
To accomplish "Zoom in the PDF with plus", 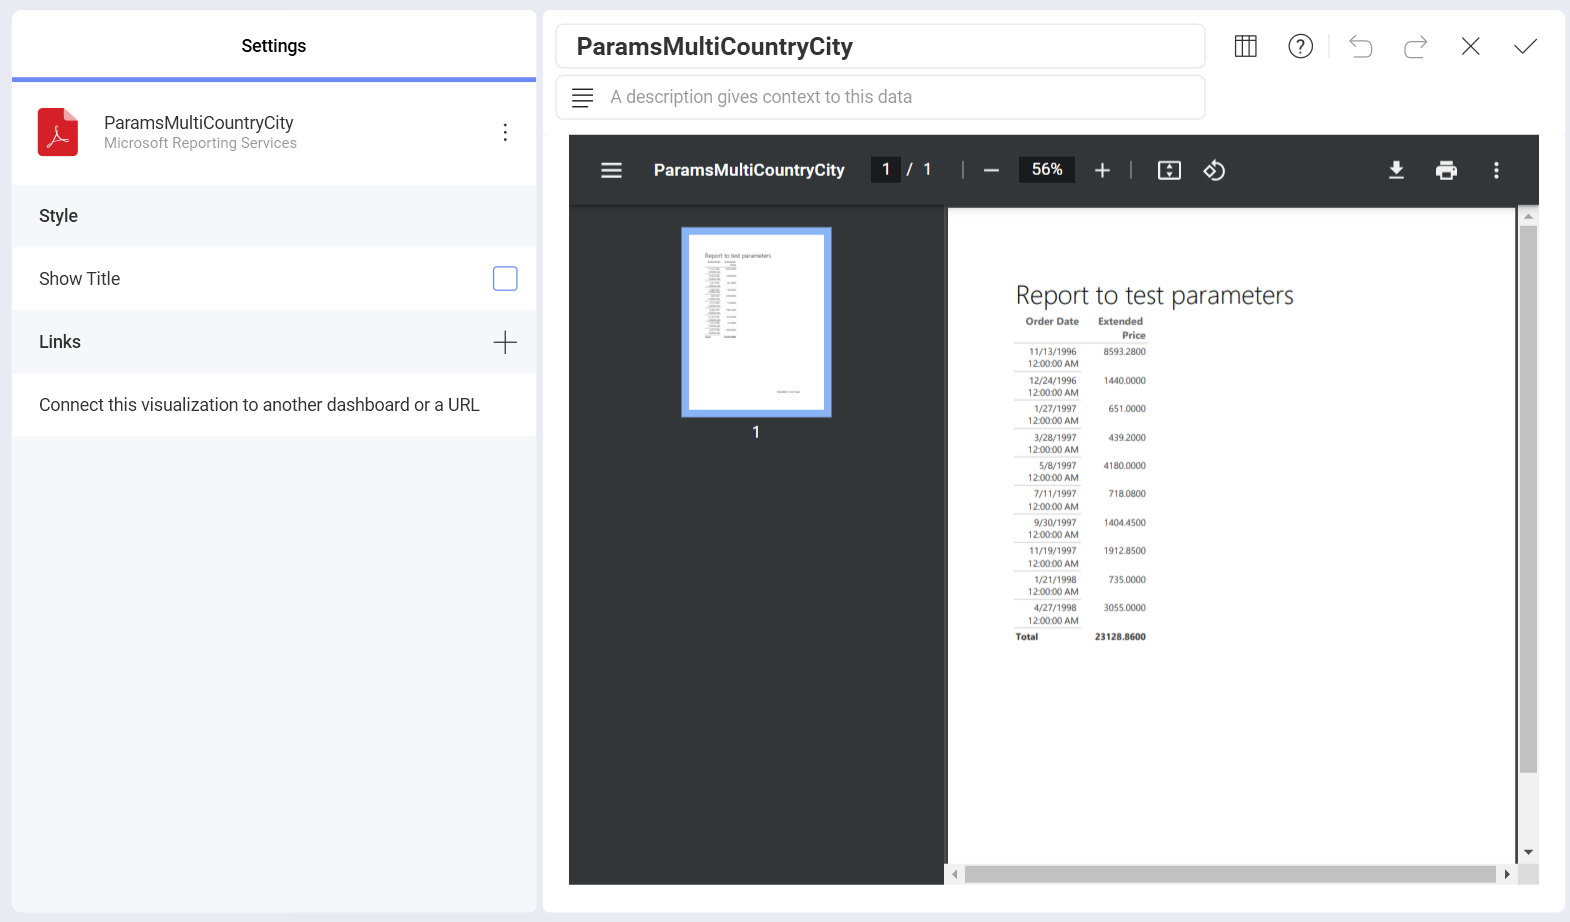I will point(1102,171).
